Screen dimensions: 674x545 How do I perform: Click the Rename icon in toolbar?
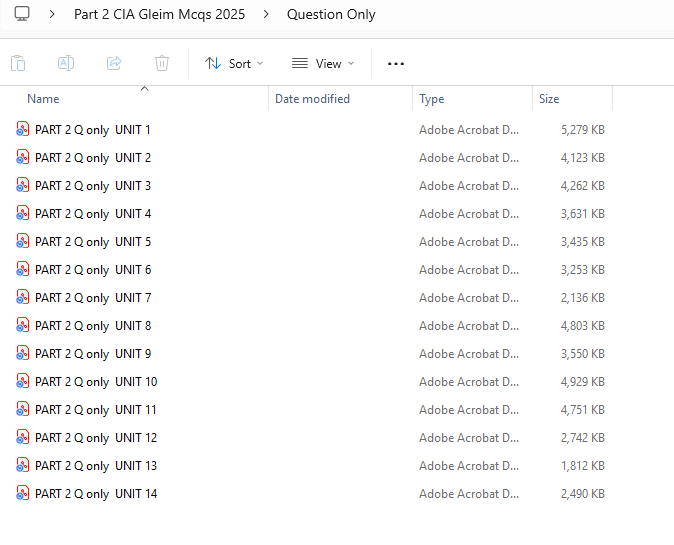pyautogui.click(x=66, y=63)
